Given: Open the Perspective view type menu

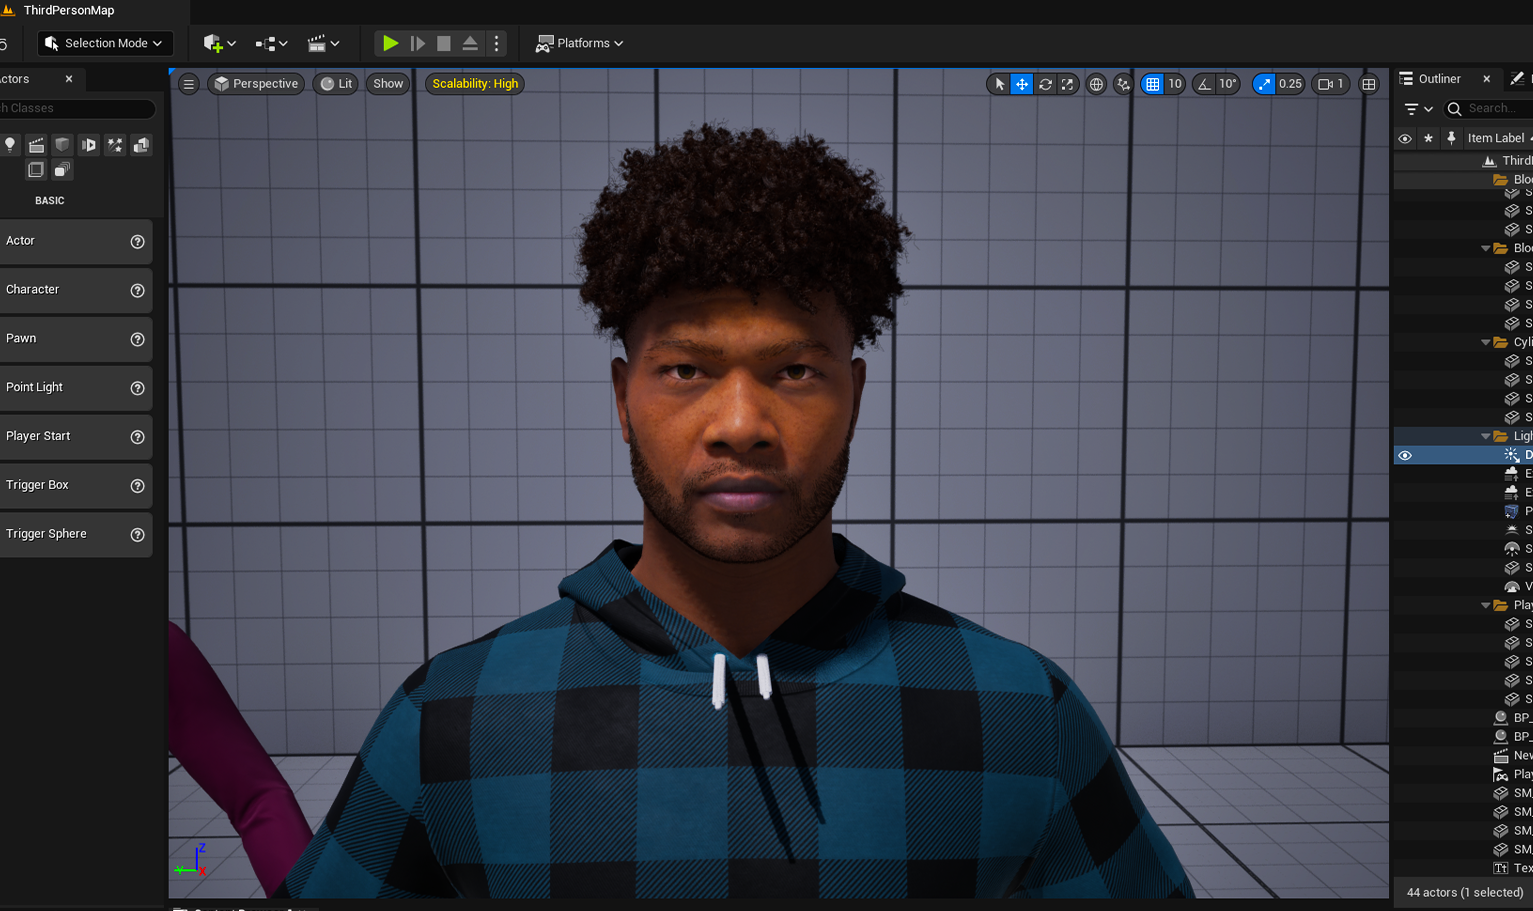Looking at the screenshot, I should pos(256,84).
